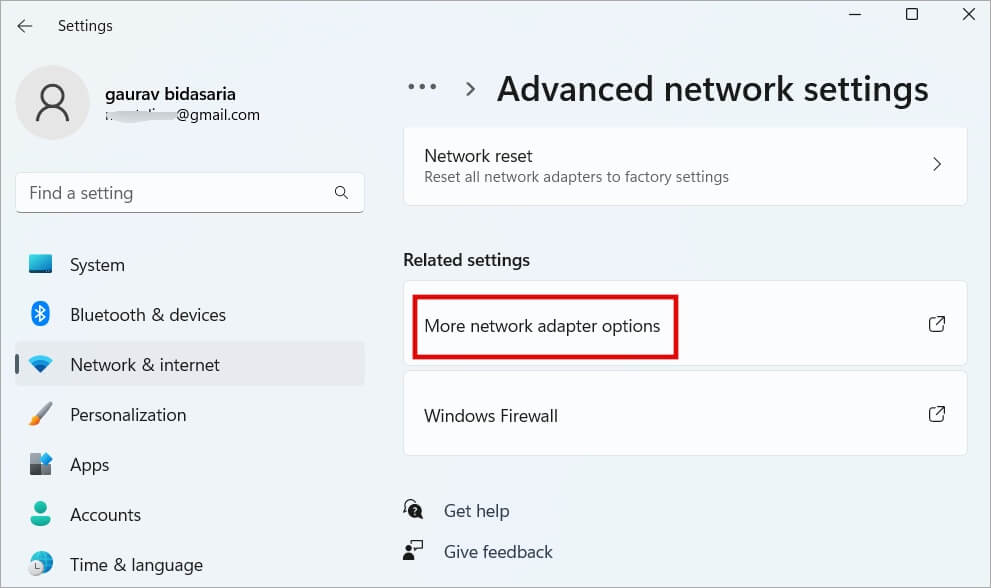Open Accounts settings category
This screenshot has height=588, width=991.
click(190, 515)
